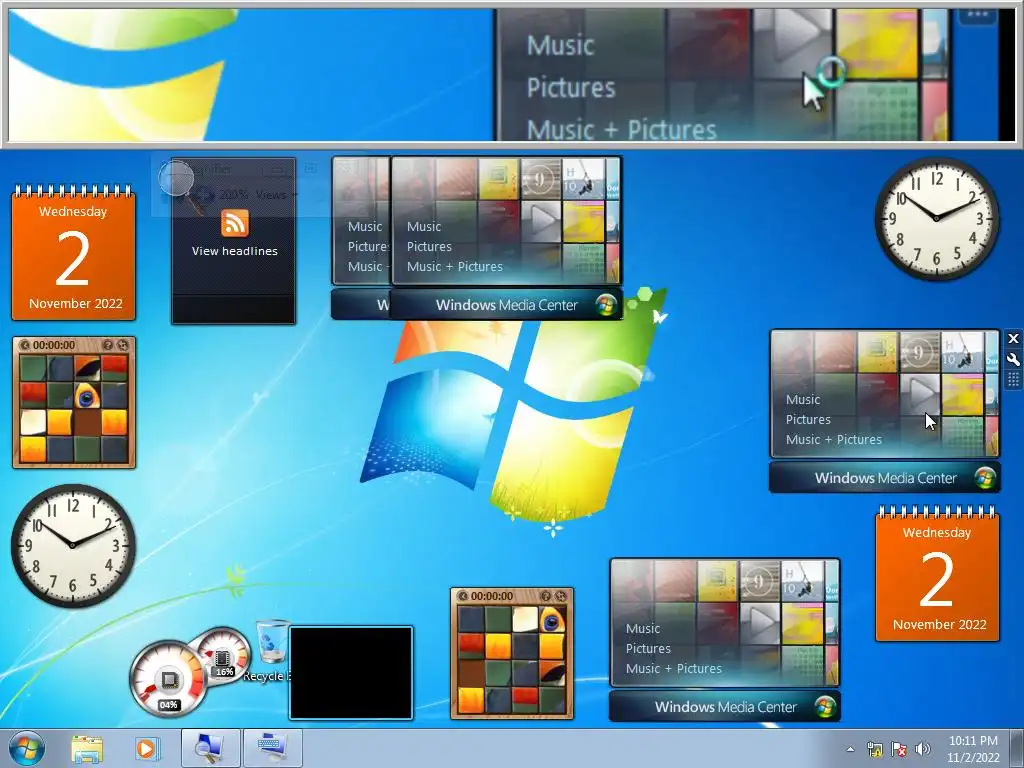Click the orange RSS feed icon
Viewport: 1024px width, 768px height.
click(x=234, y=223)
